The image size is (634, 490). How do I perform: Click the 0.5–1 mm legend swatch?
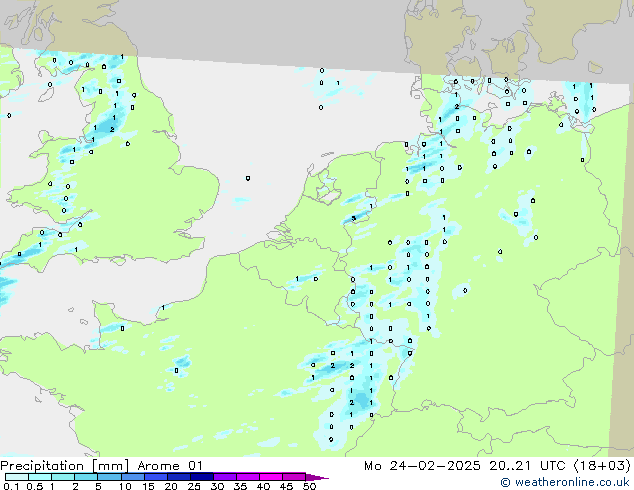click(x=40, y=477)
